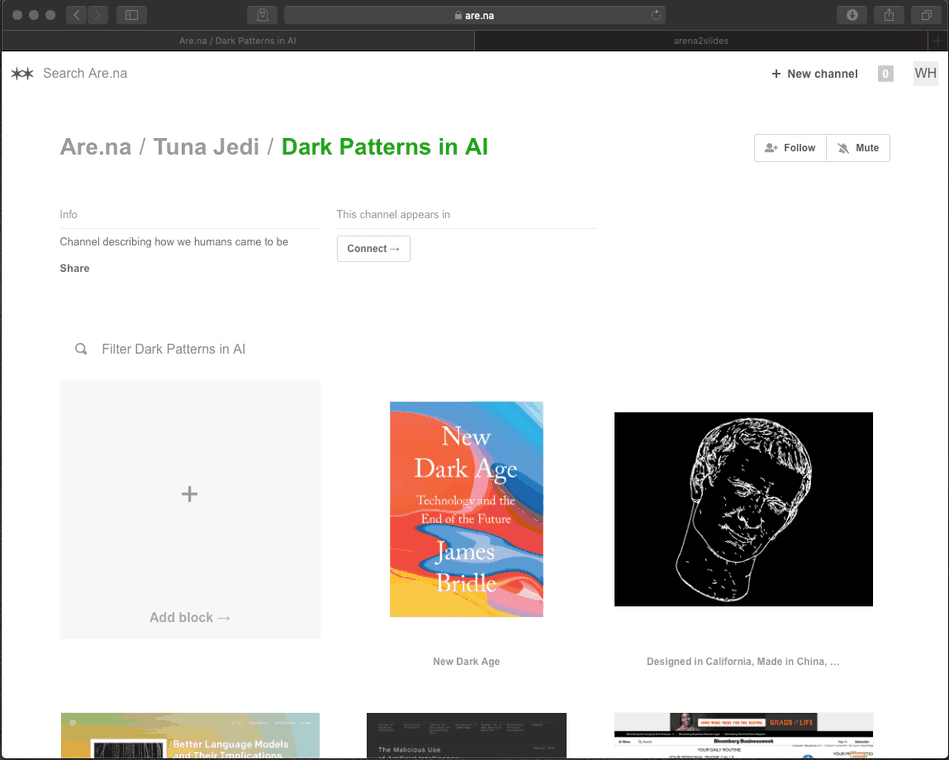This screenshot has width=949, height=760.
Task: Switch to the arena2slides tab
Action: pyautogui.click(x=701, y=41)
